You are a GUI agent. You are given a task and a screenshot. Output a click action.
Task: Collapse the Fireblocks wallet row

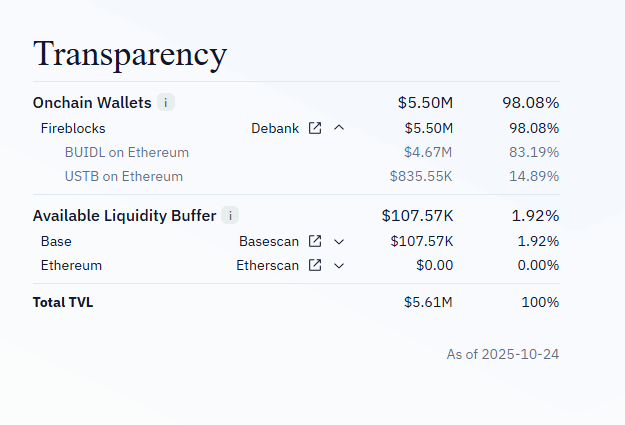click(x=339, y=128)
